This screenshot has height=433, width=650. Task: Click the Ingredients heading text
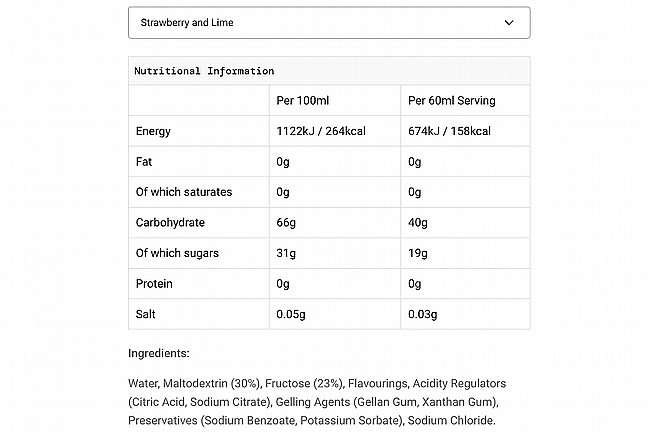click(158, 353)
